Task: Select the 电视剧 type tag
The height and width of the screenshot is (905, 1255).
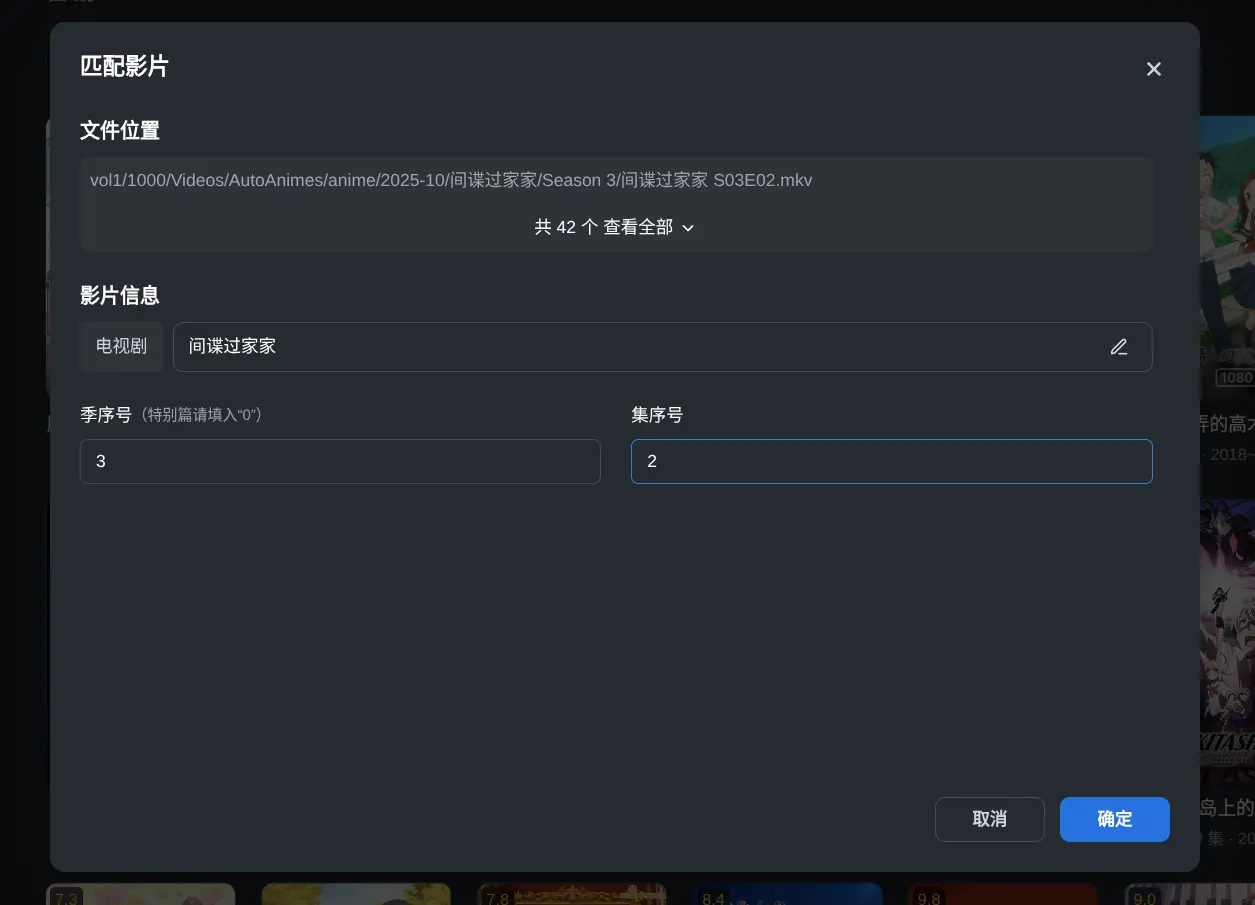Action: [x=121, y=347]
